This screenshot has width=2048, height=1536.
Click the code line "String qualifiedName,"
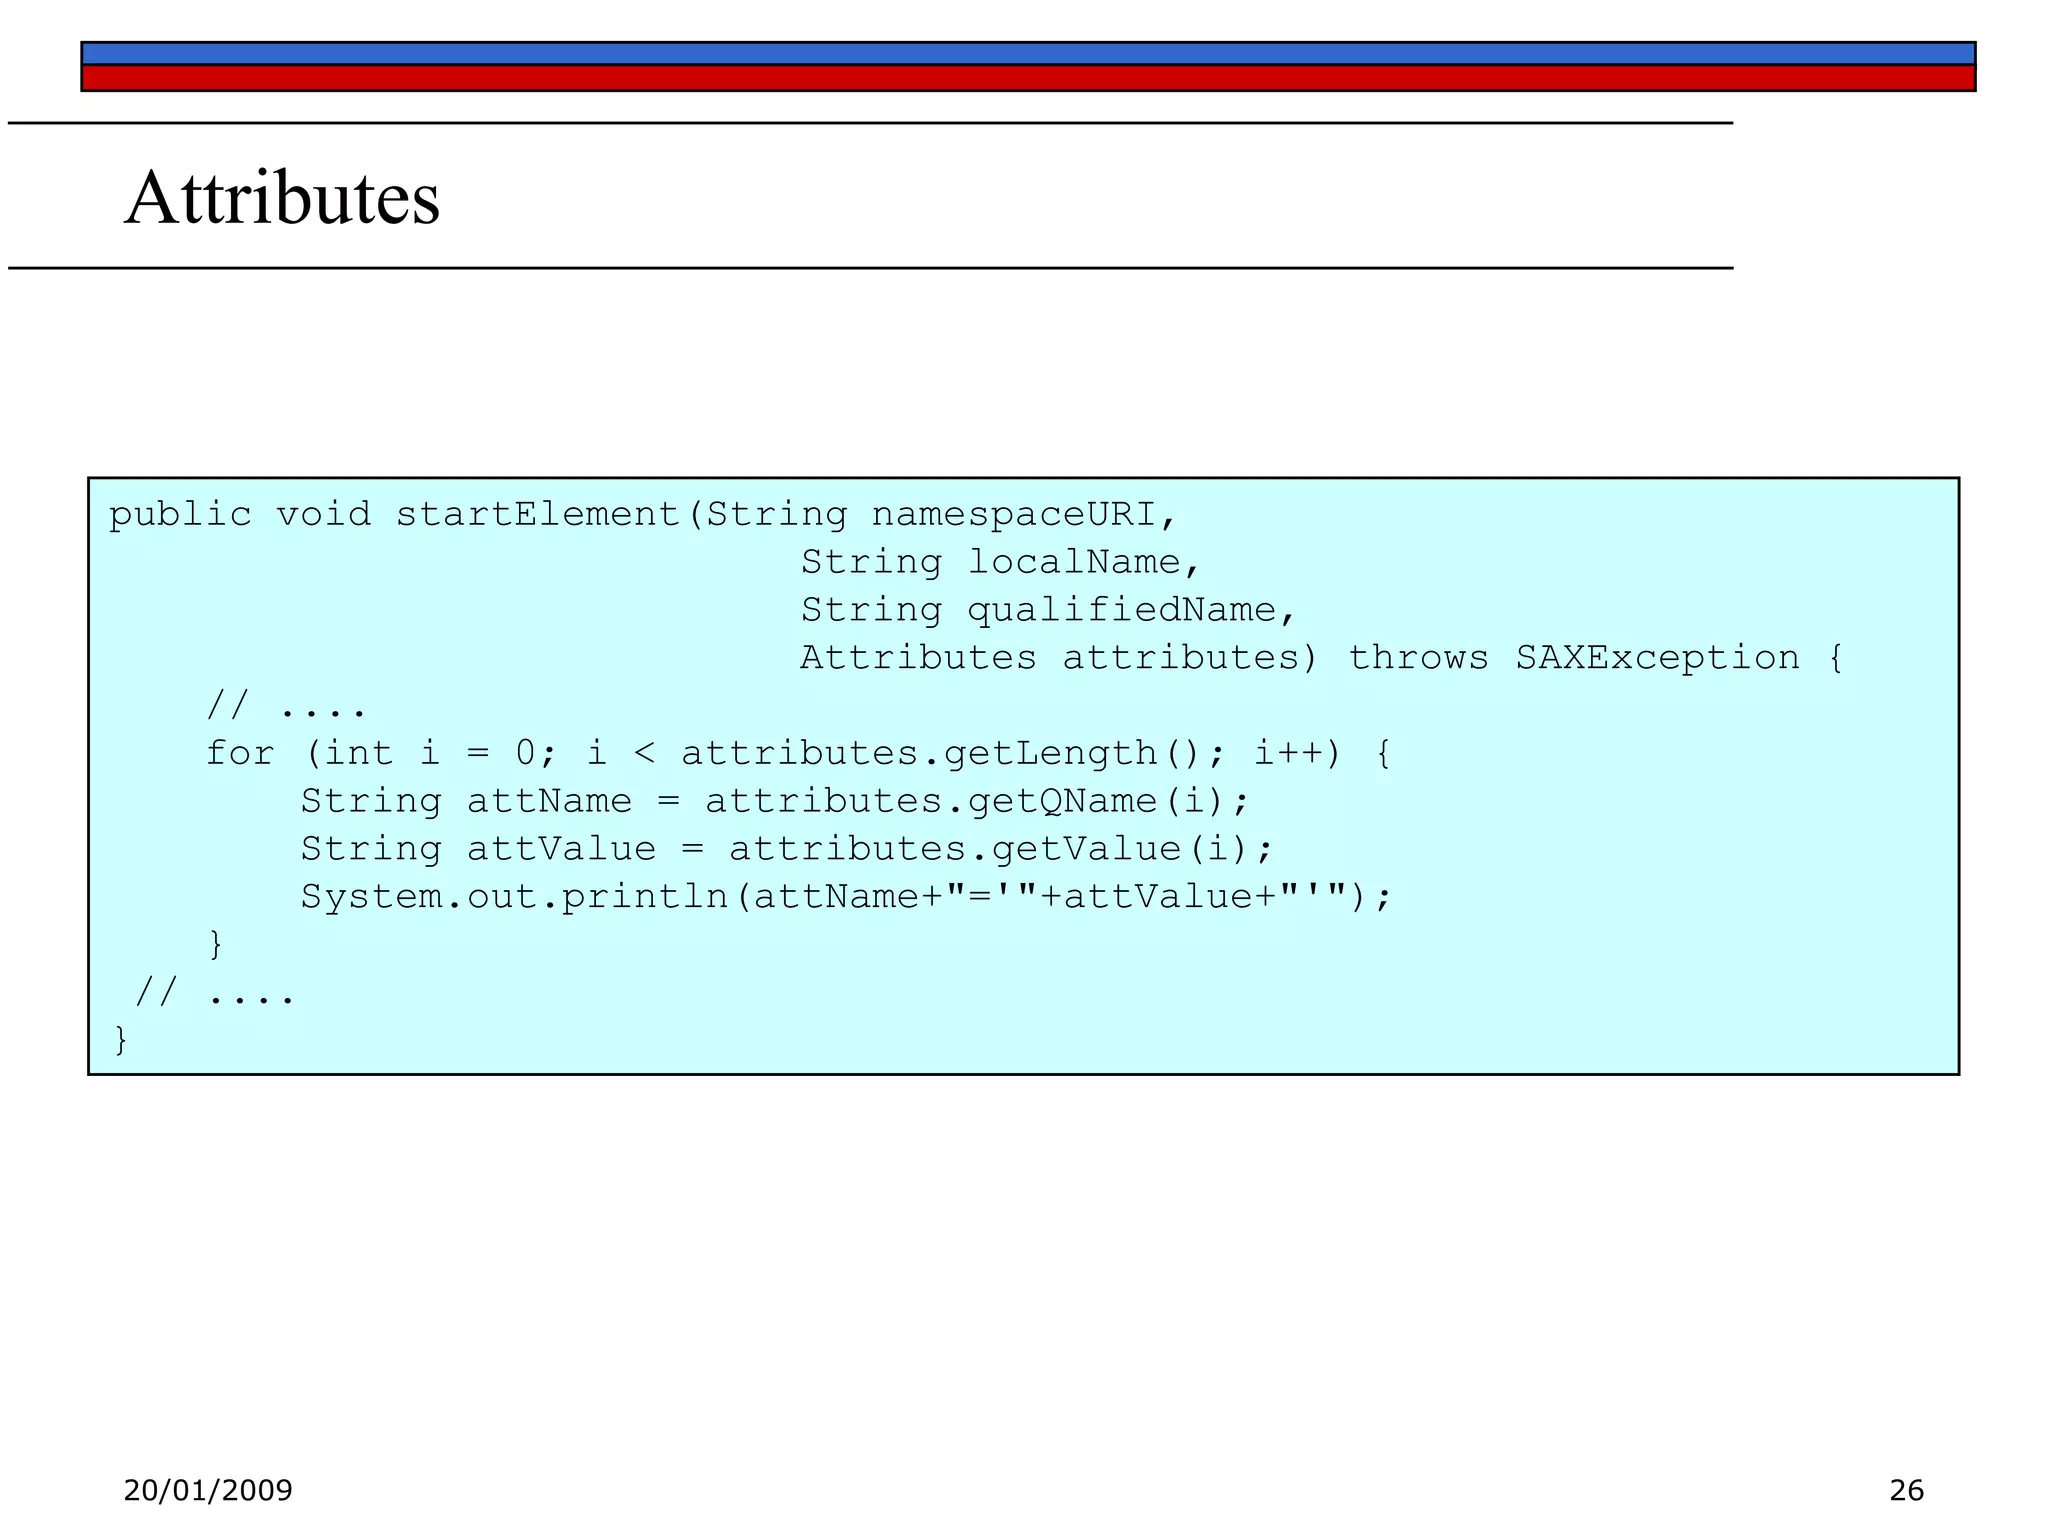coord(1048,610)
